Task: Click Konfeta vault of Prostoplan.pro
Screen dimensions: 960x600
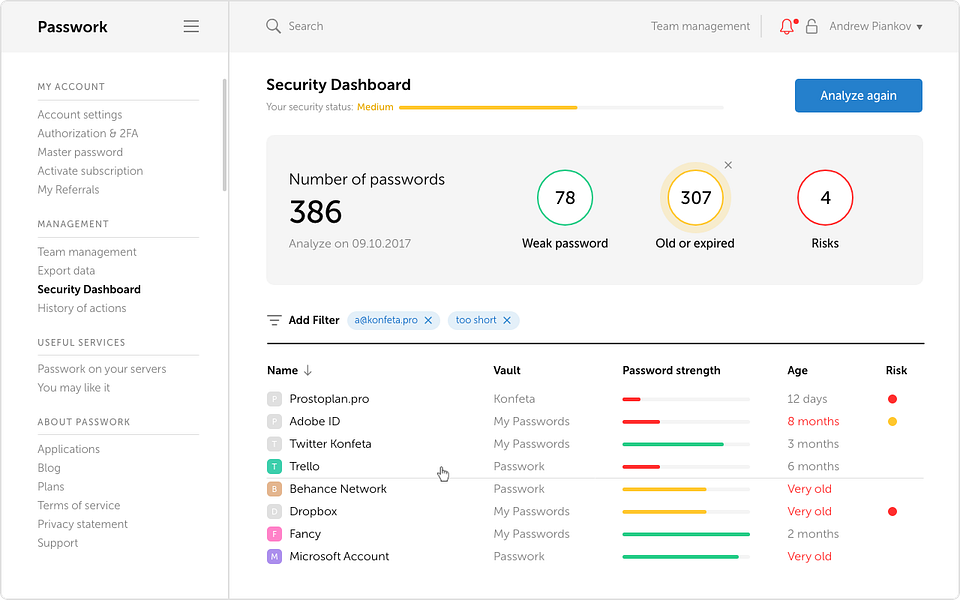Action: 514,399
